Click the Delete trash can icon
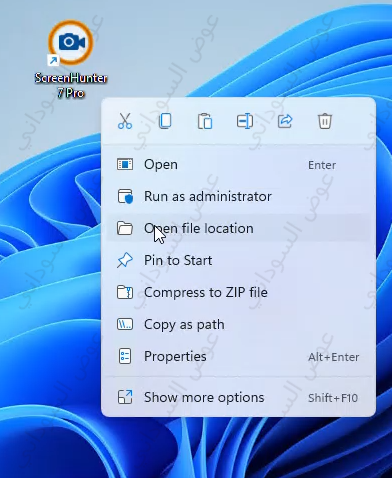 (325, 121)
